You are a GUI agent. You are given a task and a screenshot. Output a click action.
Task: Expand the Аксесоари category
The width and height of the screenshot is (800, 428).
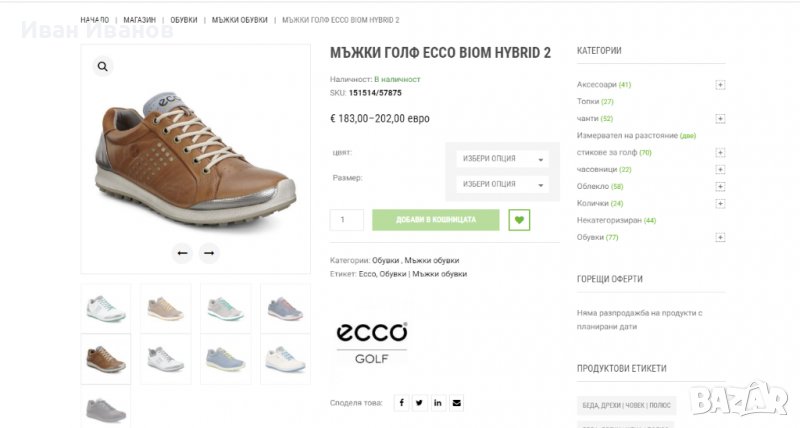720,85
